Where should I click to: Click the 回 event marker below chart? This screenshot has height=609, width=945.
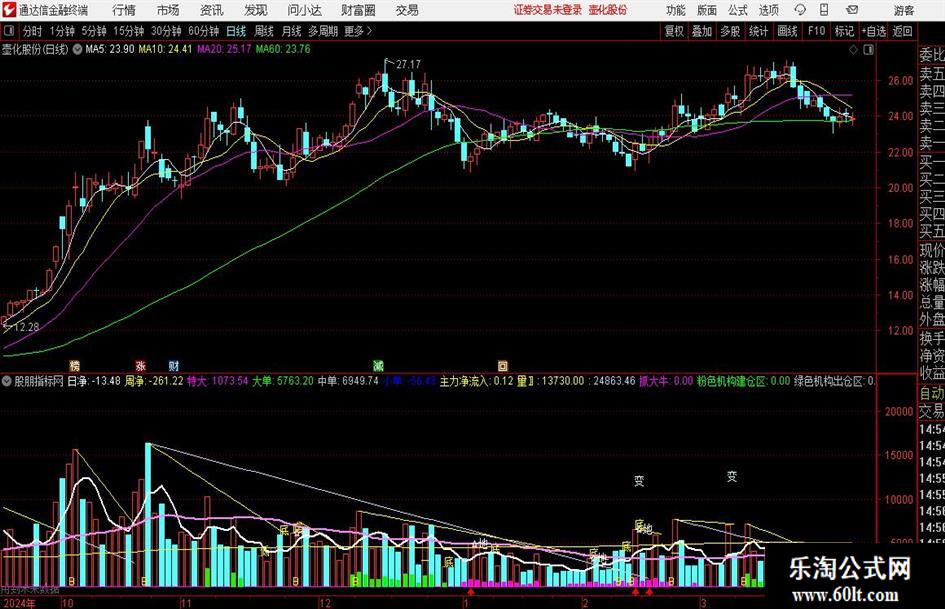(x=503, y=365)
